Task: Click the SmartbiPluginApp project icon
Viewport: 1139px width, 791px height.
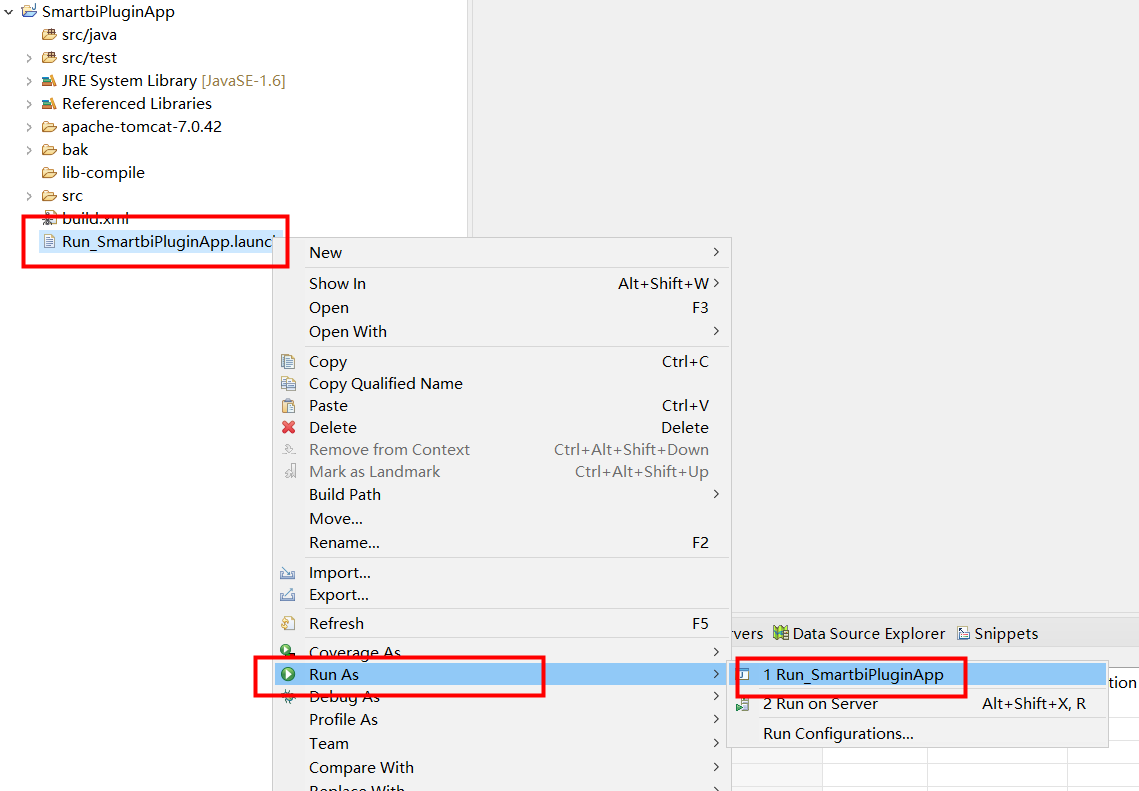Action: (29, 12)
